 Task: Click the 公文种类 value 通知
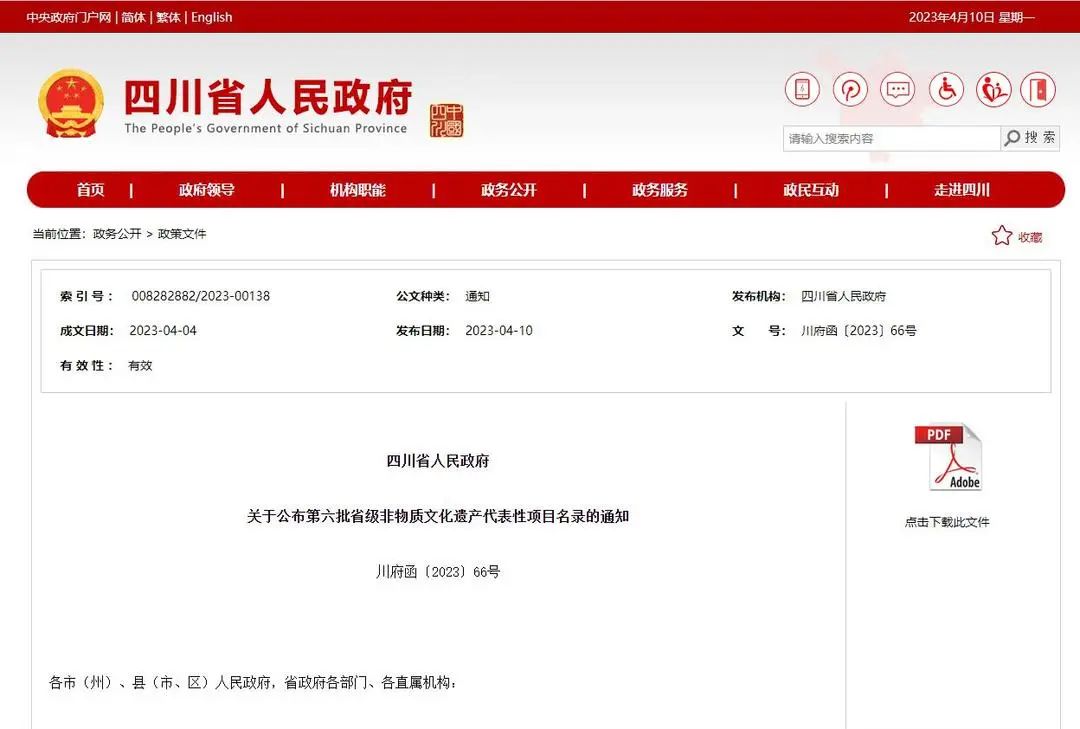point(477,296)
